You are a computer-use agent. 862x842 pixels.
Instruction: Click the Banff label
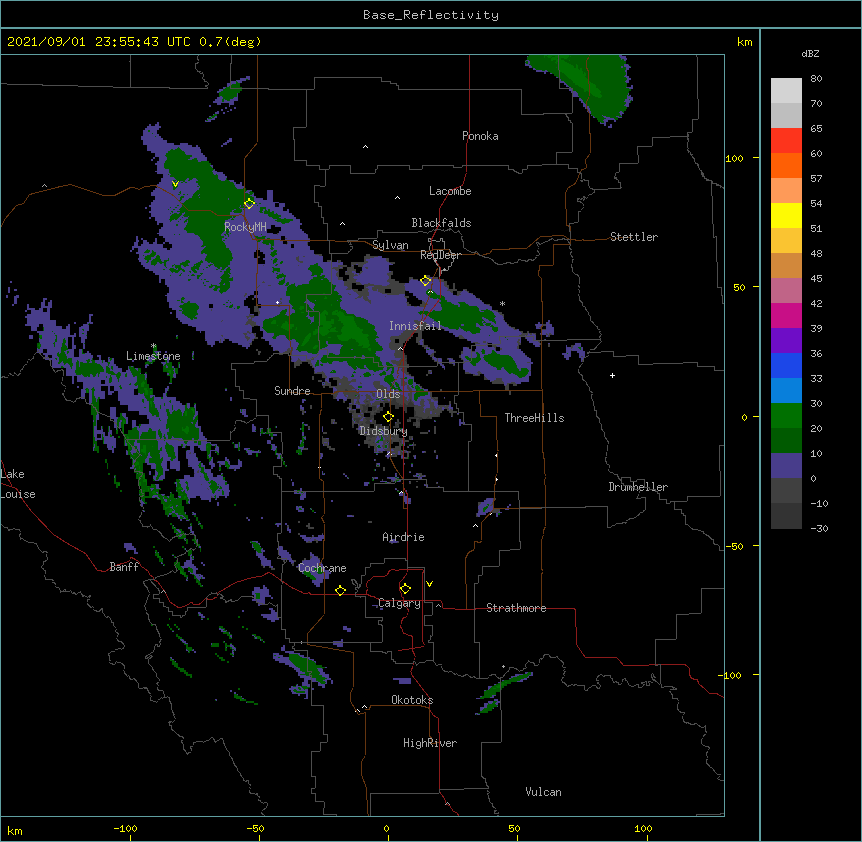[124, 567]
